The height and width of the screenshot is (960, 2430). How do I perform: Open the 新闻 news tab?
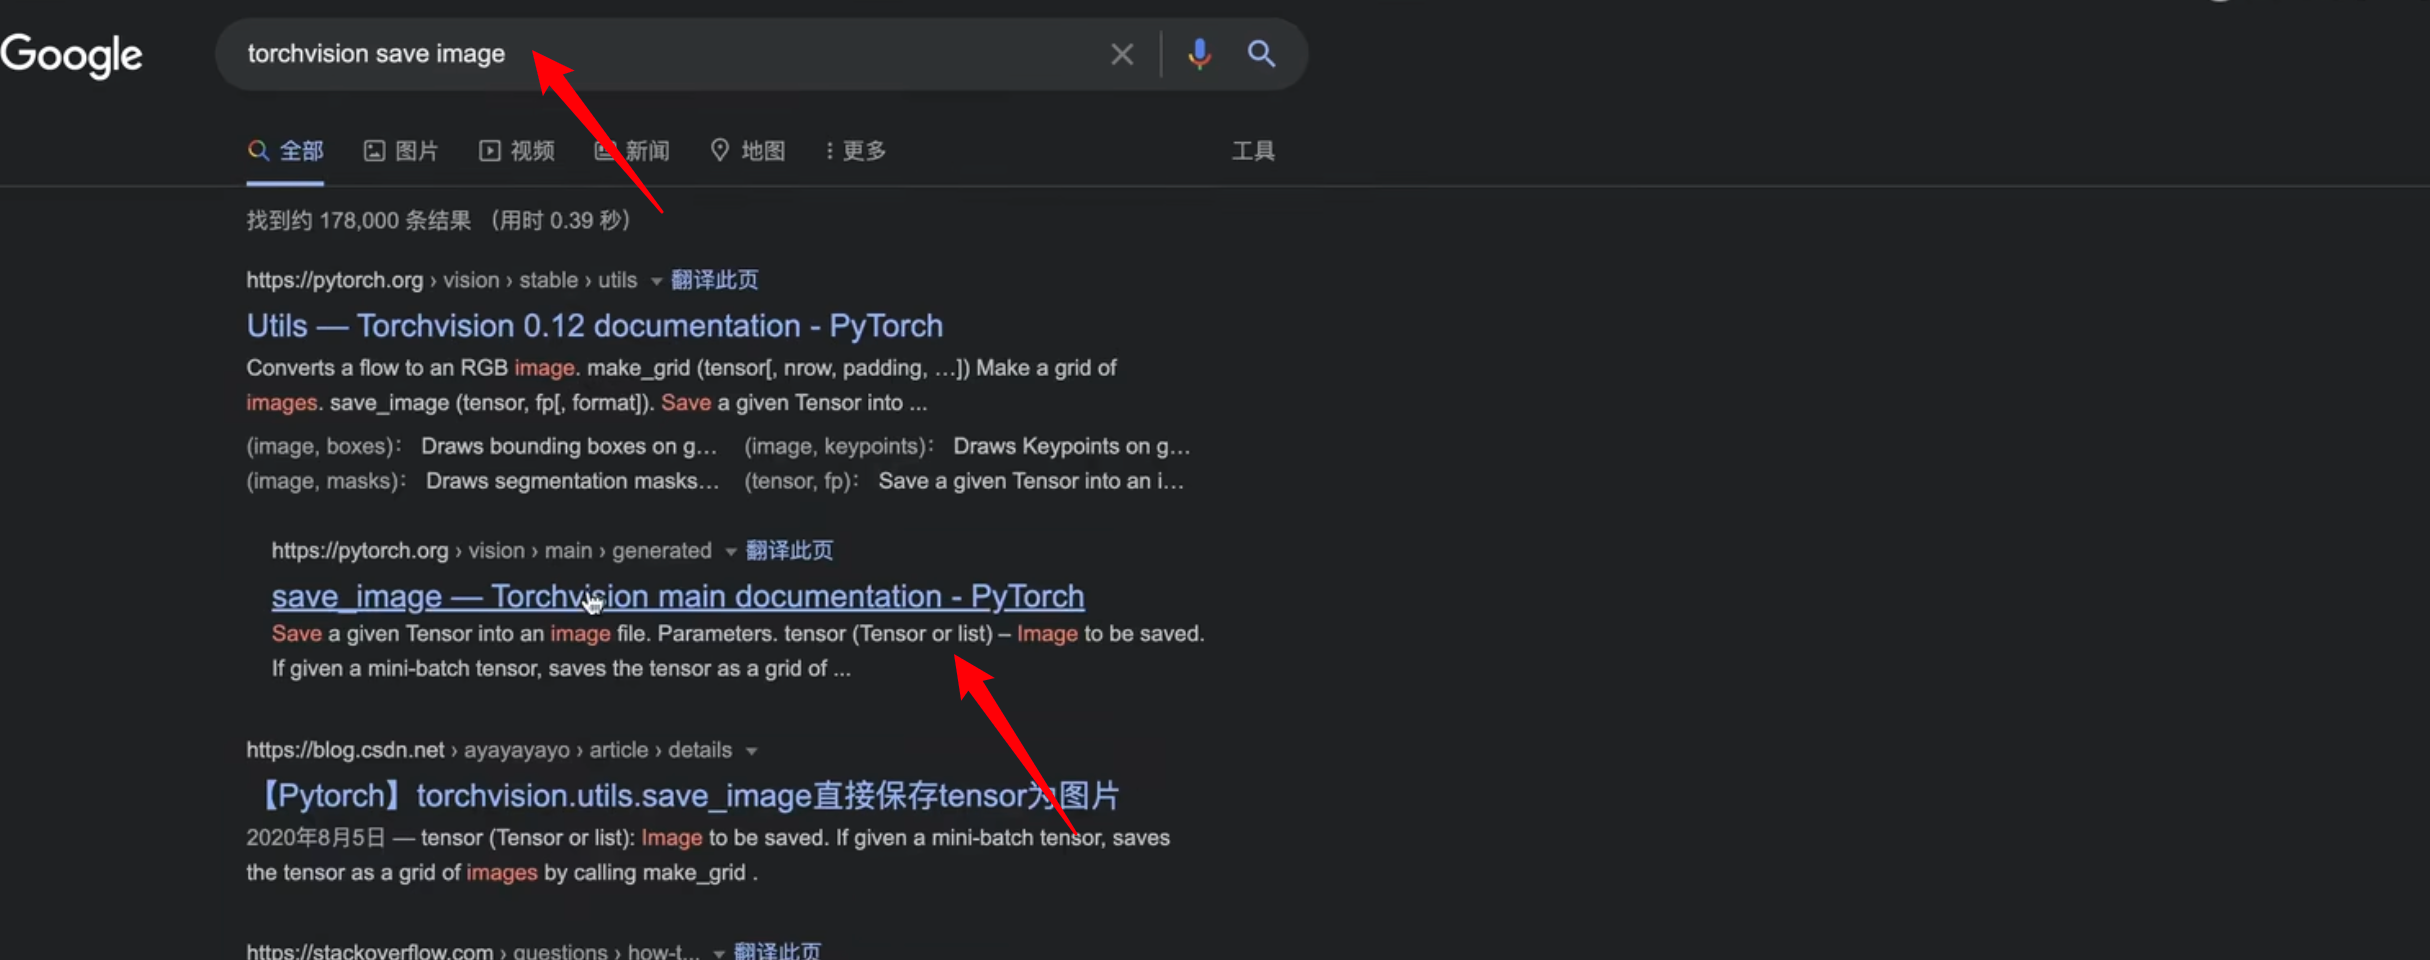632,151
